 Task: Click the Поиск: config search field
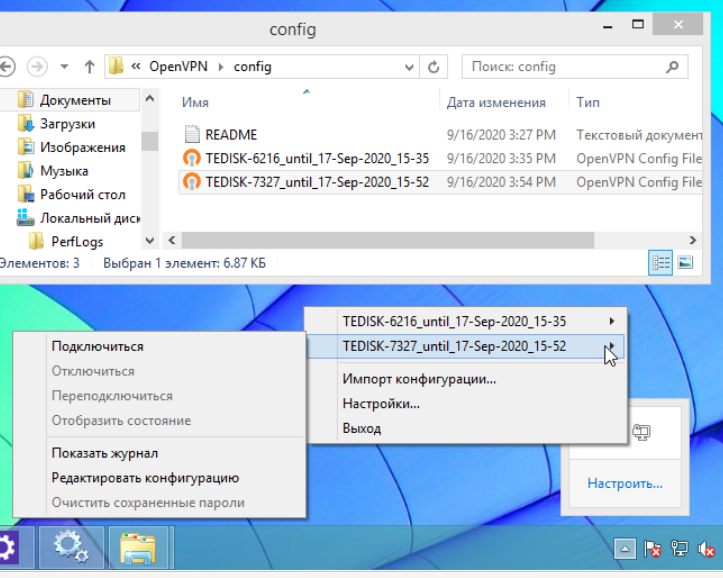[x=565, y=67]
